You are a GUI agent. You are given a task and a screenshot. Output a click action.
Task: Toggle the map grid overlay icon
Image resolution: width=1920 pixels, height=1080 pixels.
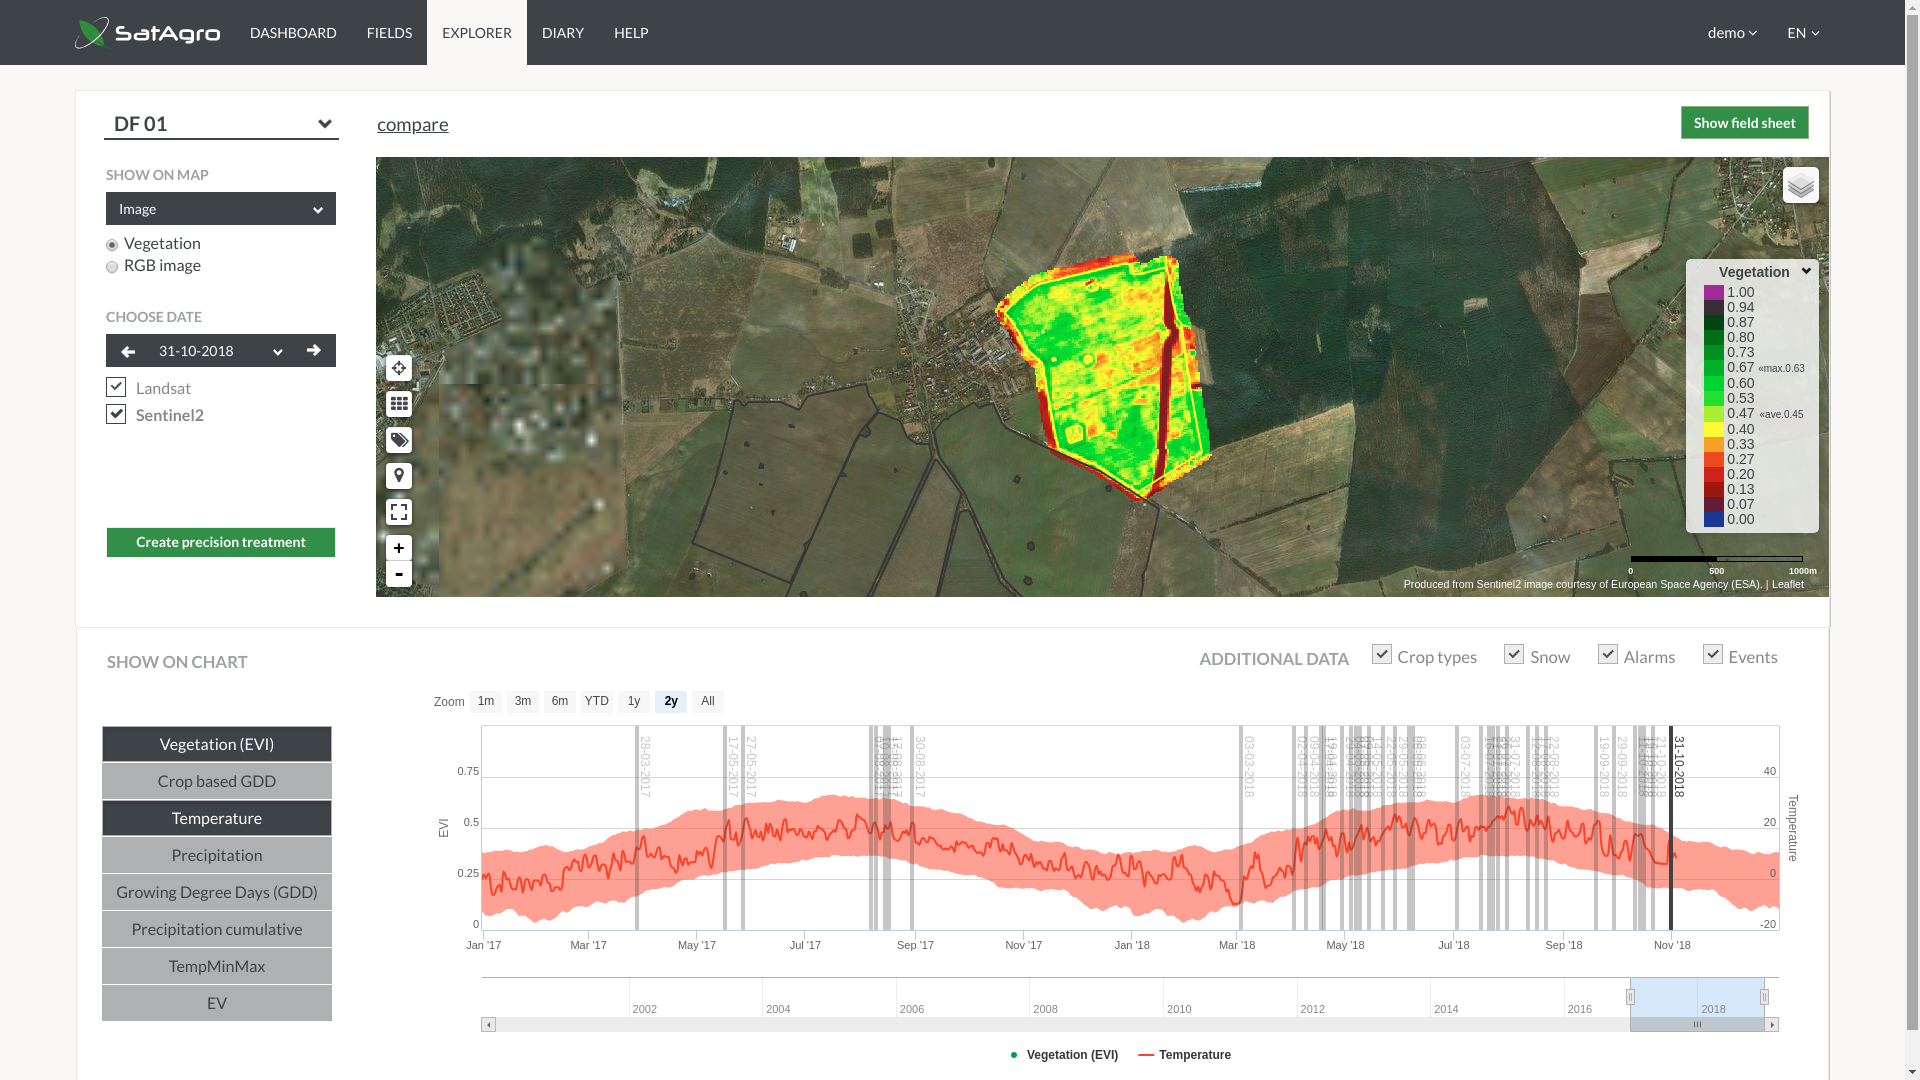click(398, 404)
